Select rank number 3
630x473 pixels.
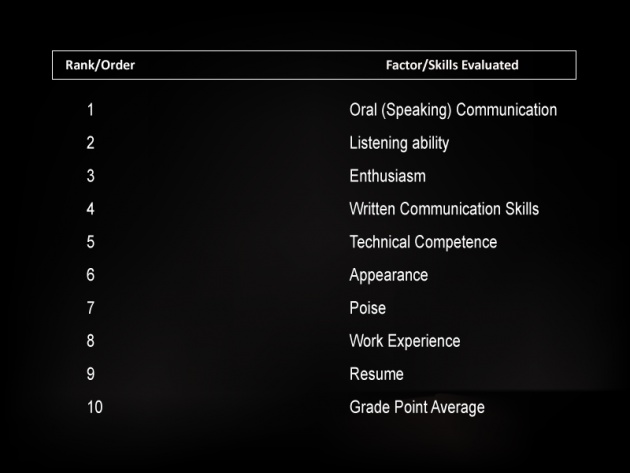[x=90, y=176]
